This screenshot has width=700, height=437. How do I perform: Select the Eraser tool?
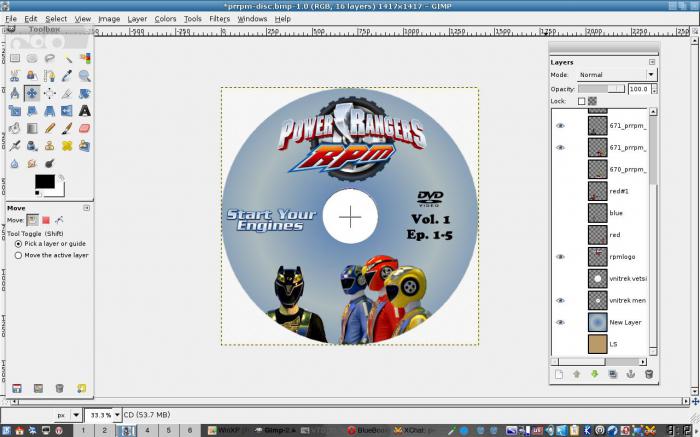(x=84, y=129)
